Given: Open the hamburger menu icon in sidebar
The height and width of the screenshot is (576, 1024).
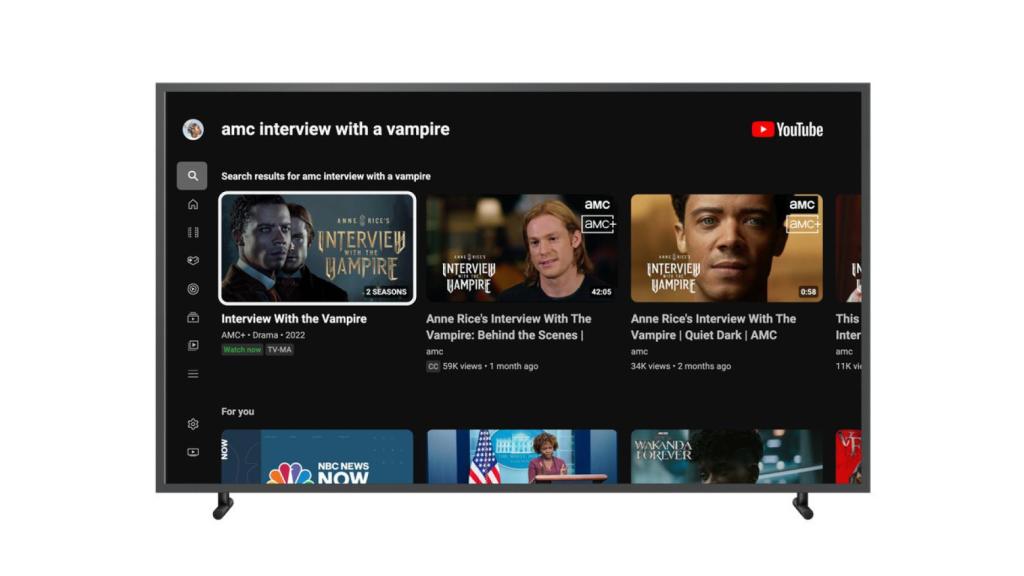Looking at the screenshot, I should [x=192, y=373].
